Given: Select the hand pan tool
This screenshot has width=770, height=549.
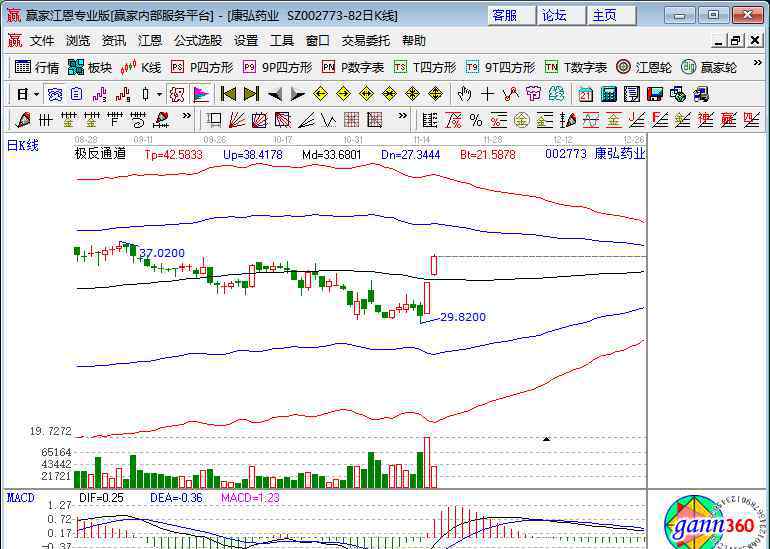Looking at the screenshot, I should pyautogui.click(x=464, y=94).
